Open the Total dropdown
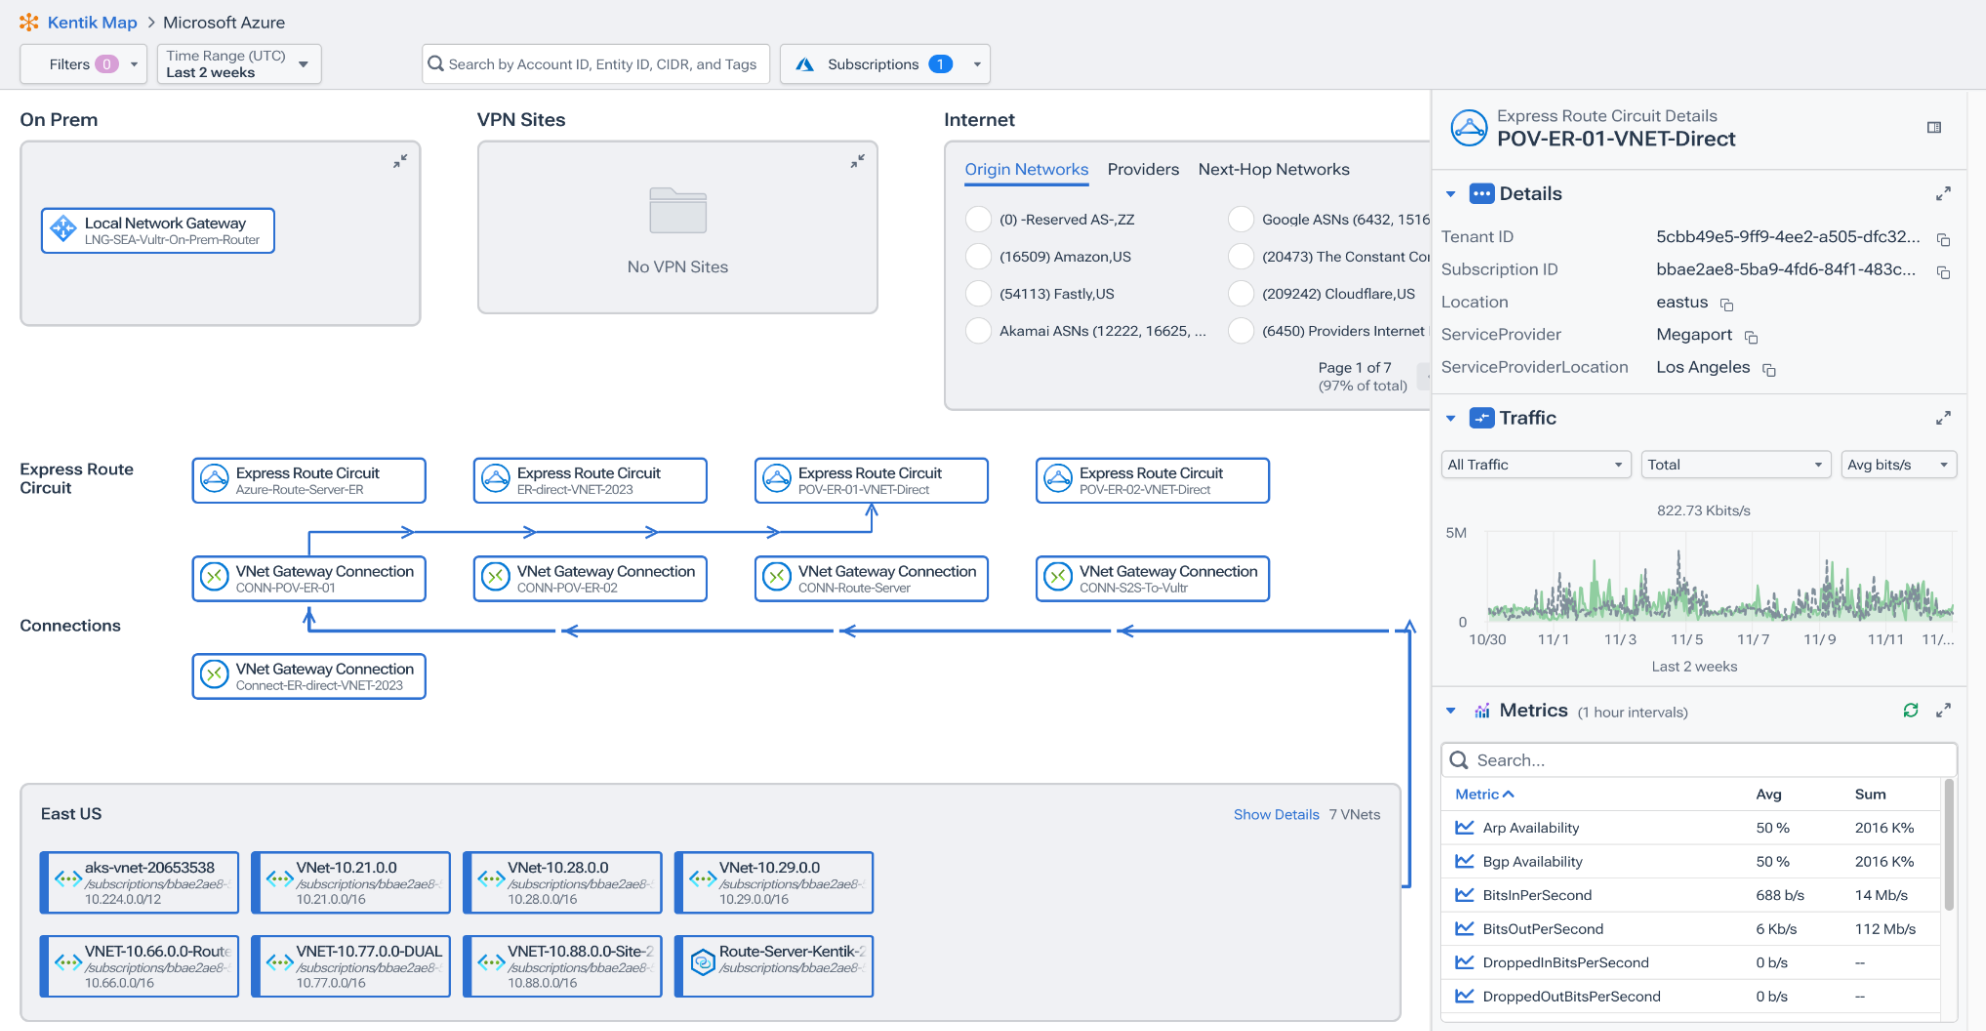Image resolution: width=1986 pixels, height=1031 pixels. tap(1736, 465)
